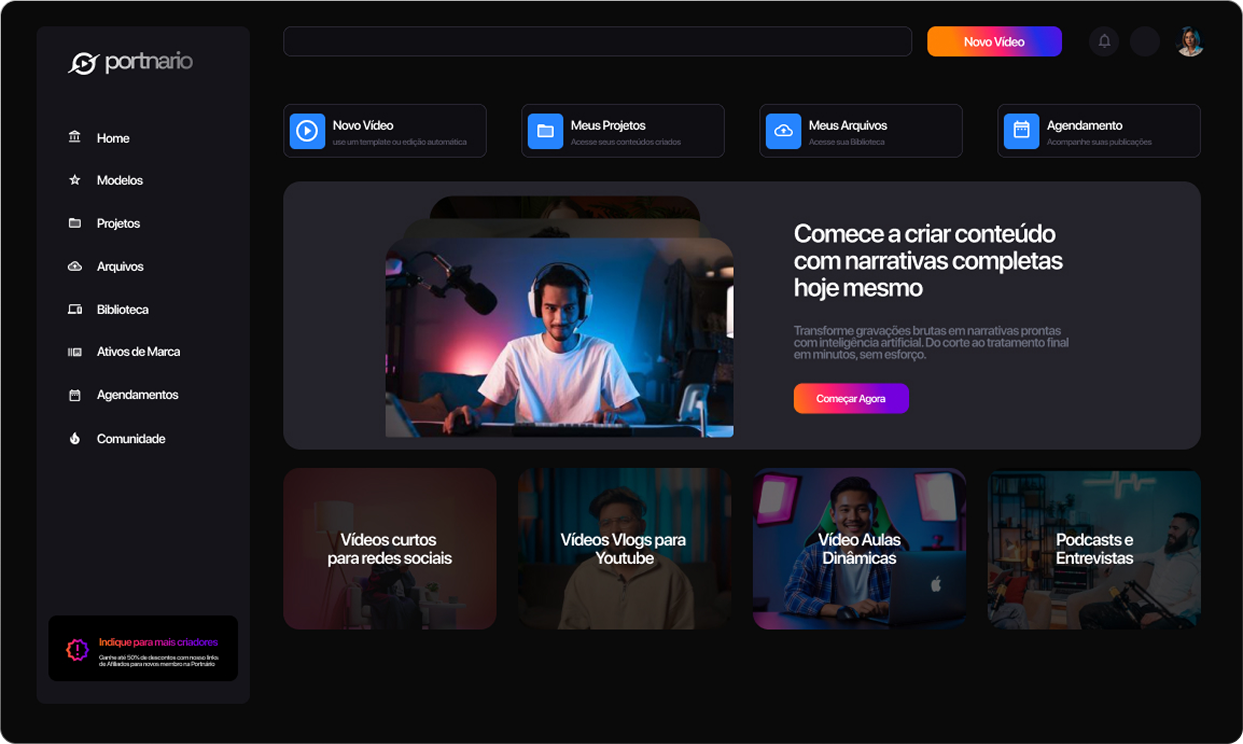The width and height of the screenshot is (1243, 744).
Task: Click the Portnario logo icon
Action: (x=84, y=63)
